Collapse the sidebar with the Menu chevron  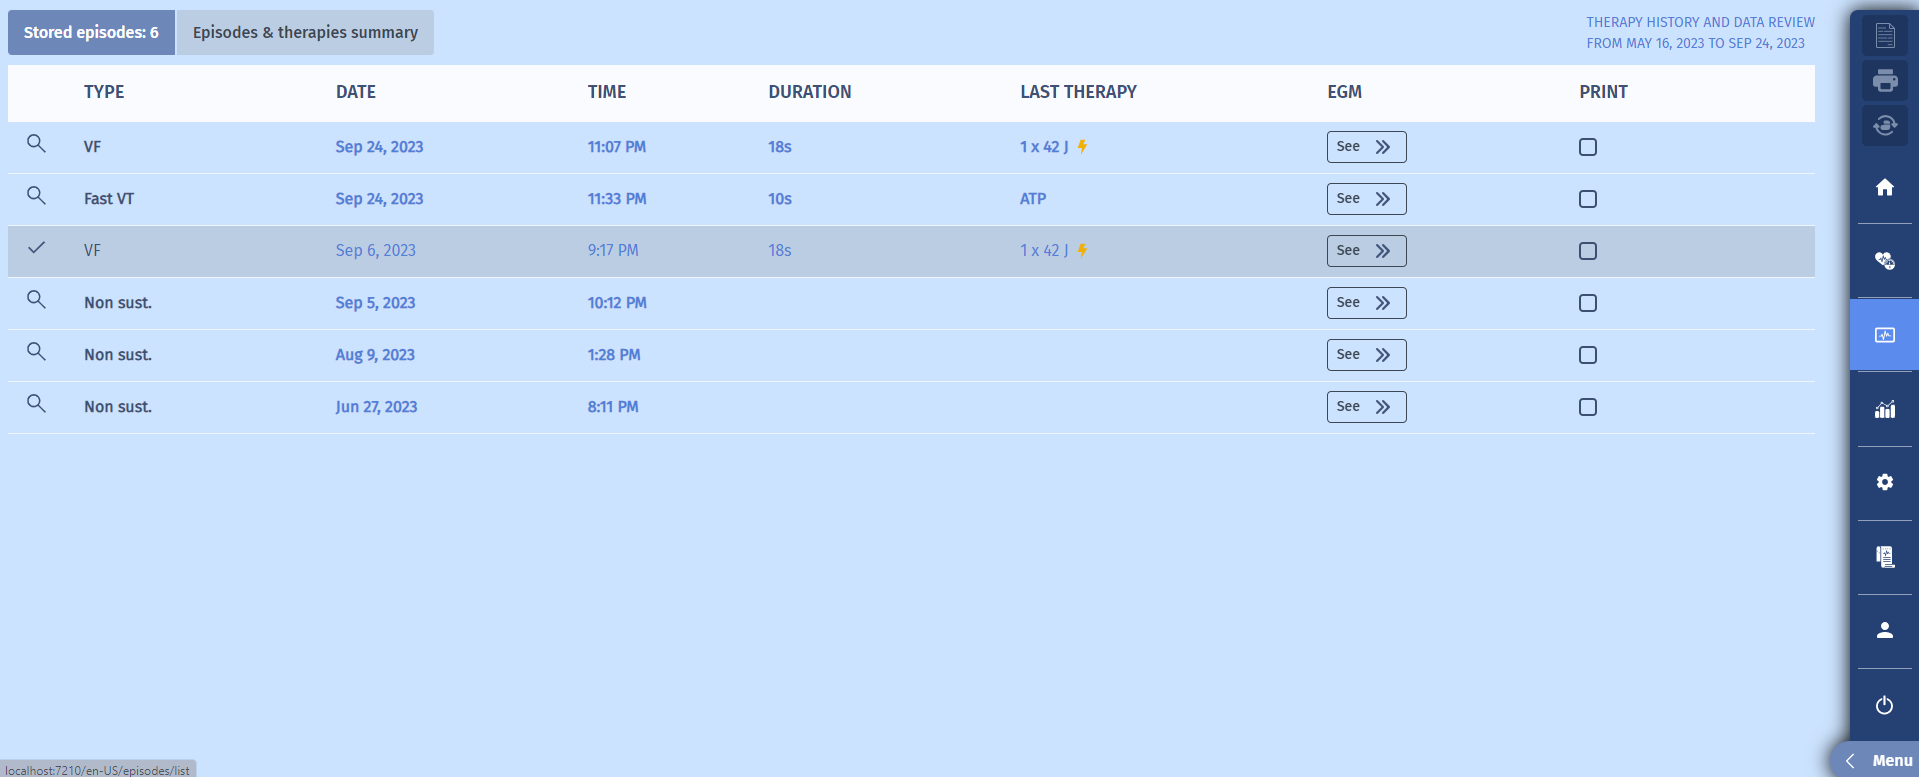[1851, 761]
